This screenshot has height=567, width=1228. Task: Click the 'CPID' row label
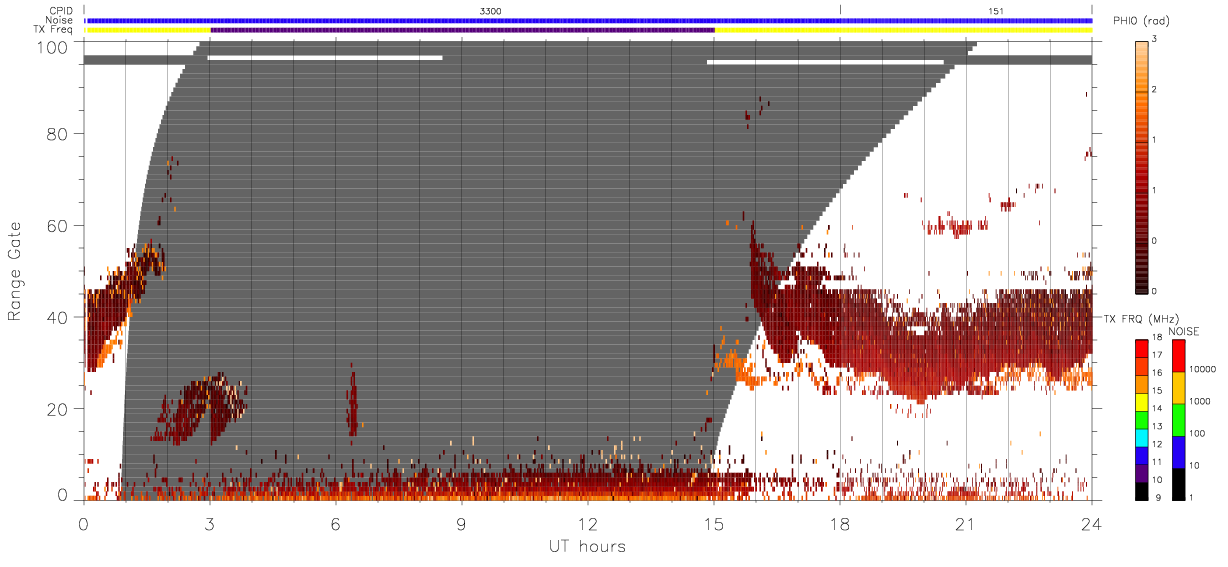point(62,10)
